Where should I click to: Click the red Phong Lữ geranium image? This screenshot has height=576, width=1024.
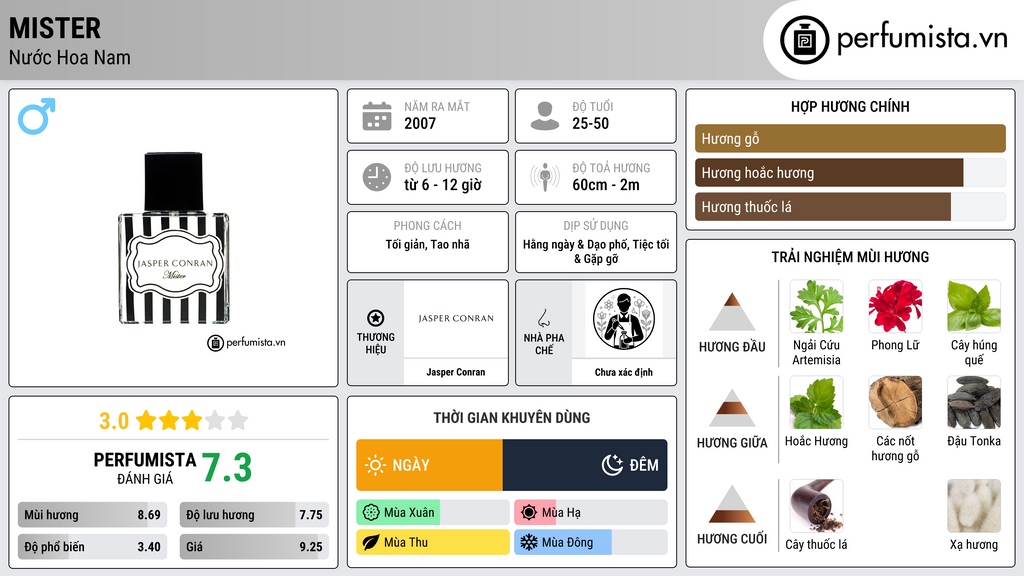(895, 307)
